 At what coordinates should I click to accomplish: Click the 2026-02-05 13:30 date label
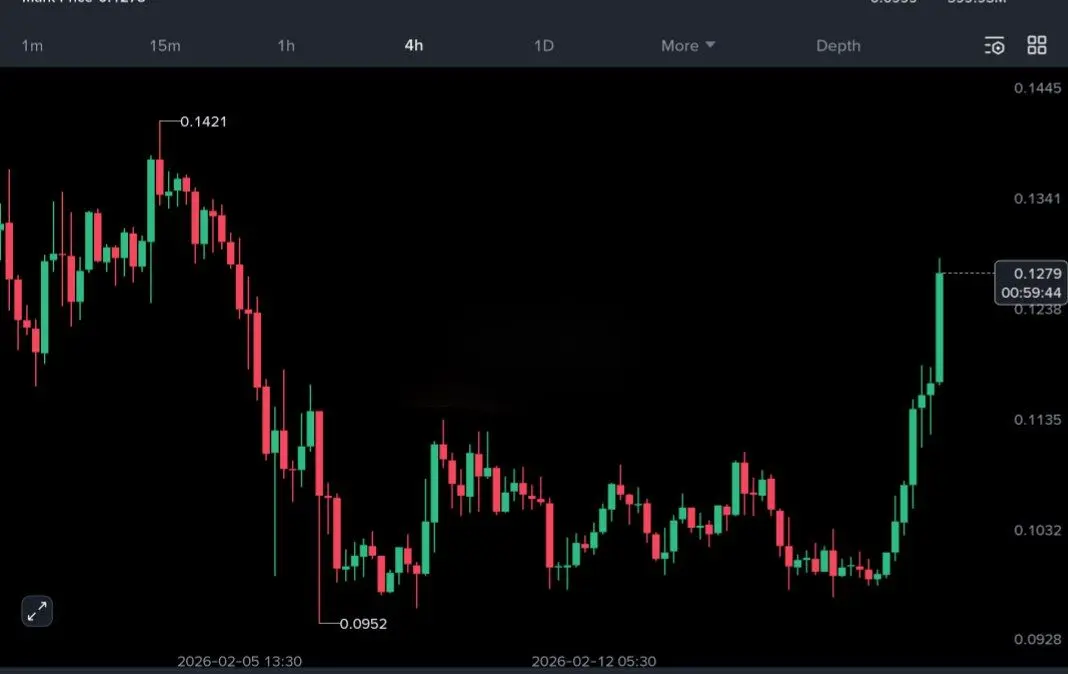tap(239, 661)
